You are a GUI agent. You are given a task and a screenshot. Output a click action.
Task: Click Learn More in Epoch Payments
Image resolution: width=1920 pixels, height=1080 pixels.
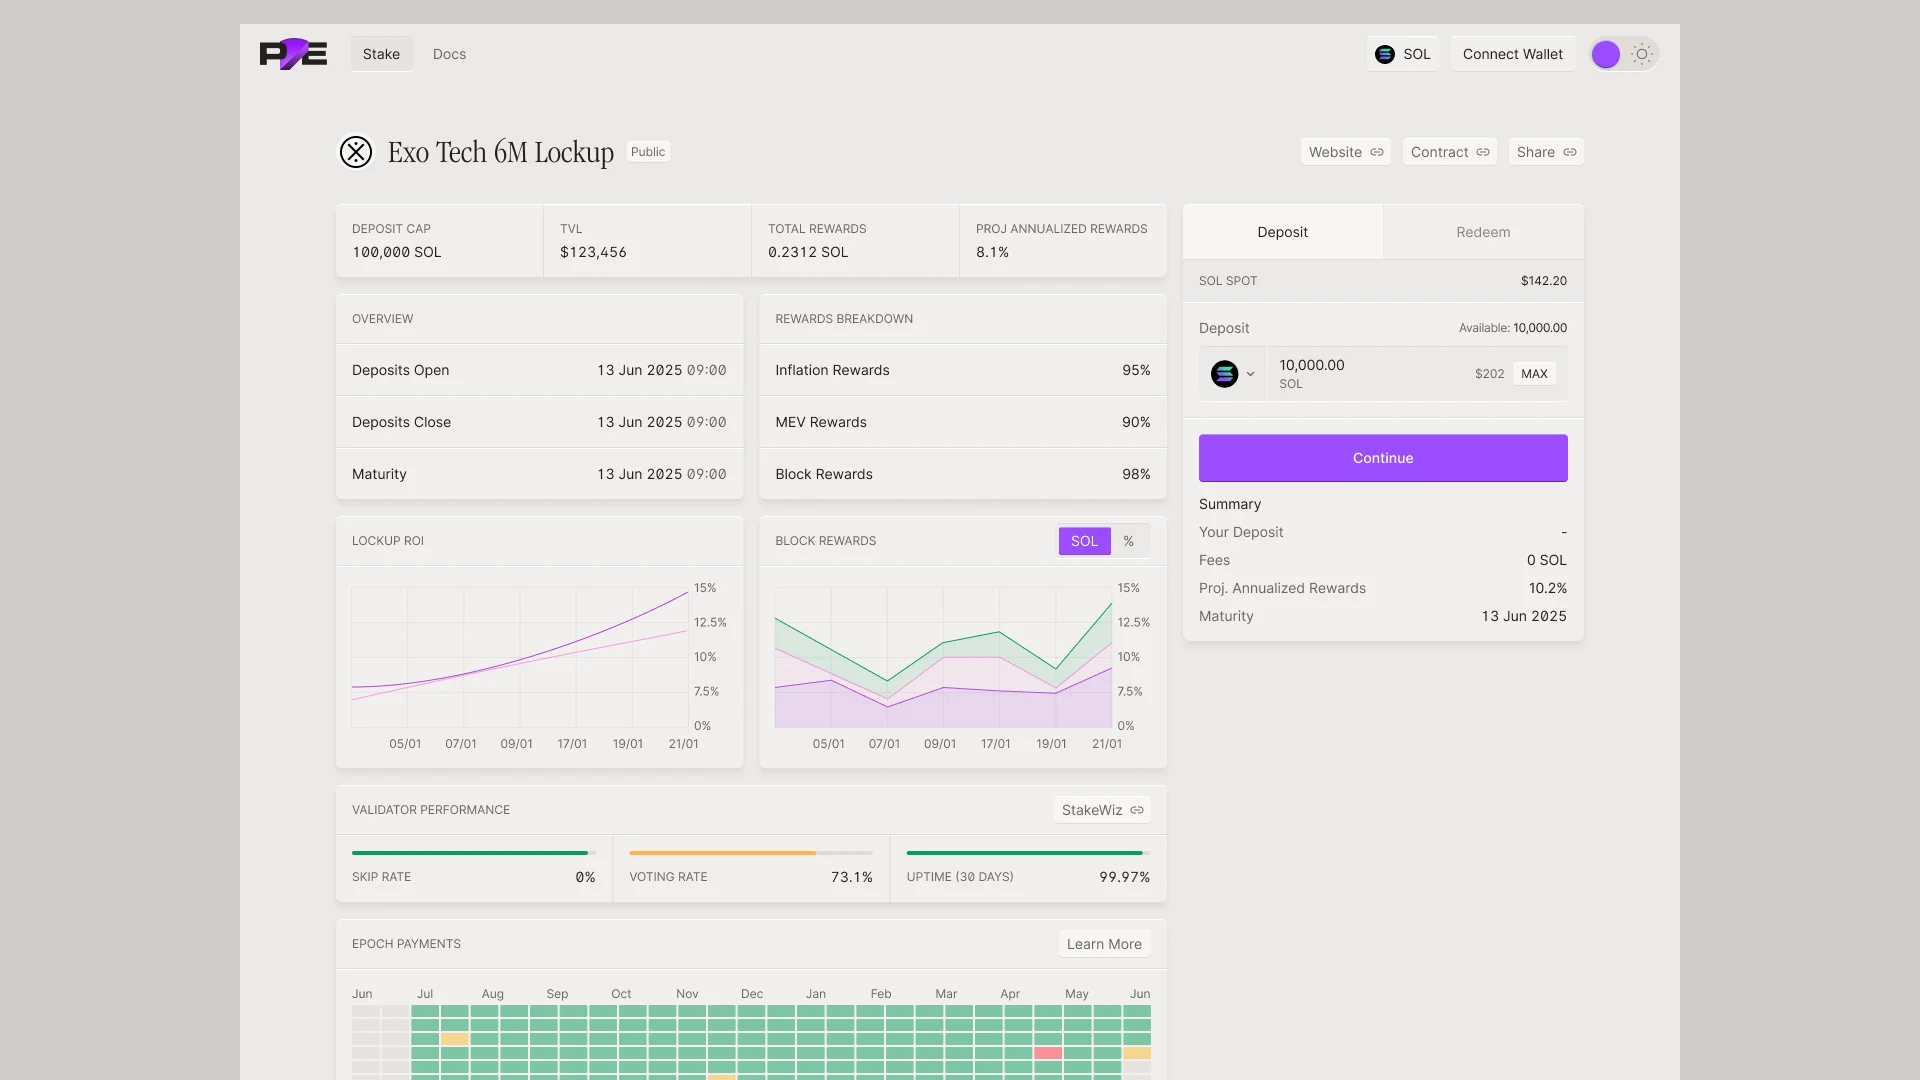[1104, 944]
